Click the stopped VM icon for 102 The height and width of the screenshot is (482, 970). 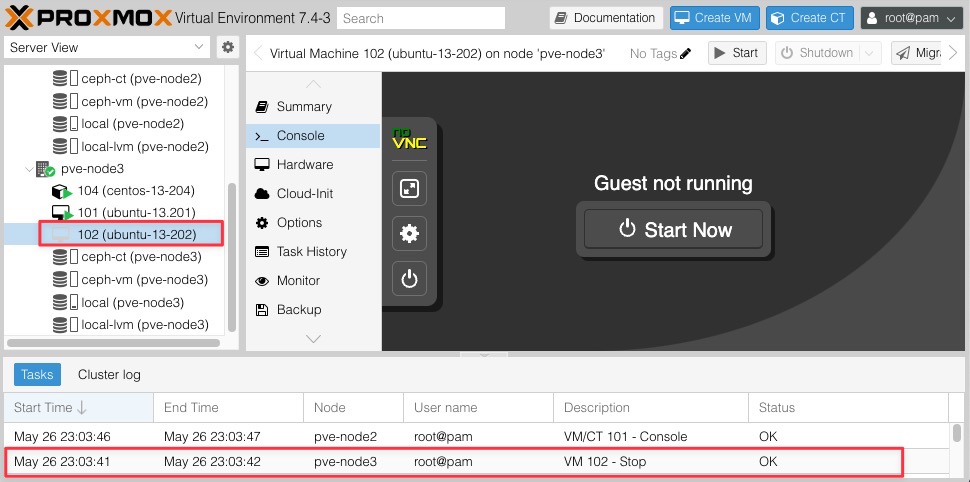[61, 235]
